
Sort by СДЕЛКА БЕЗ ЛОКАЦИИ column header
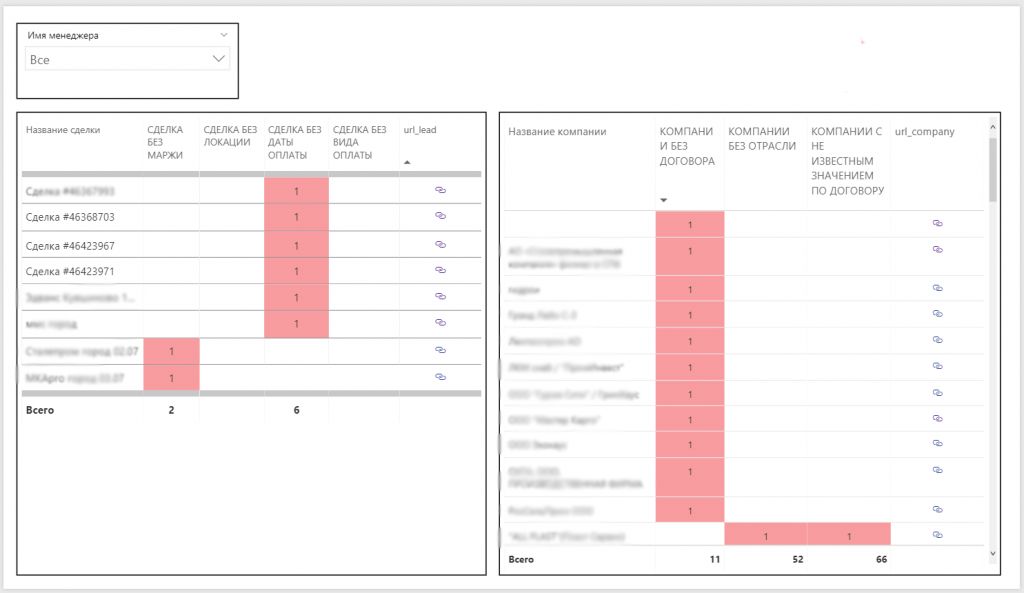pyautogui.click(x=230, y=136)
